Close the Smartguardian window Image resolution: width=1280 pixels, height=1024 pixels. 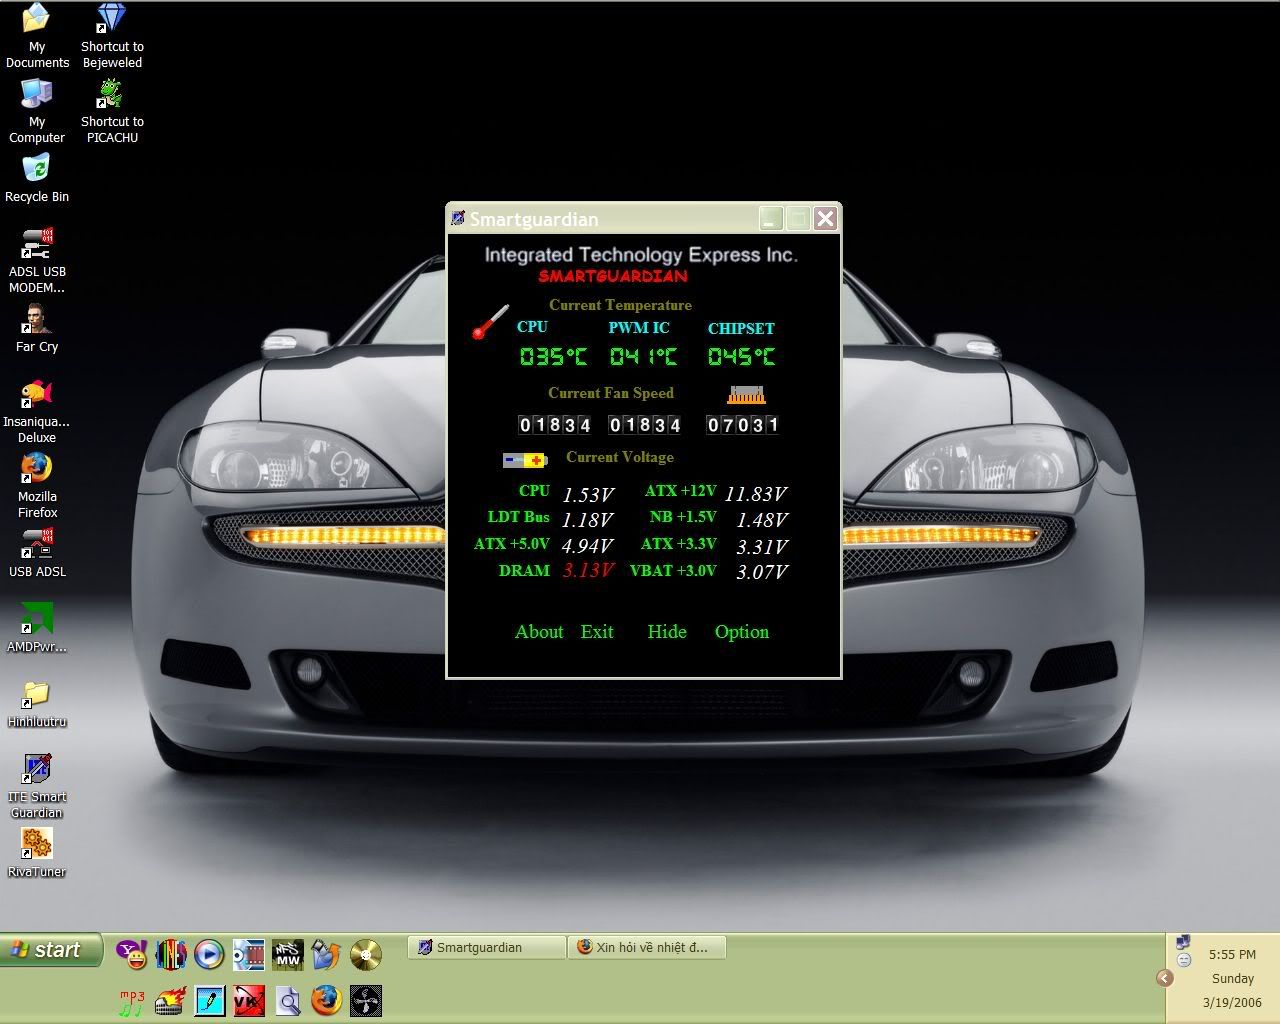(825, 219)
